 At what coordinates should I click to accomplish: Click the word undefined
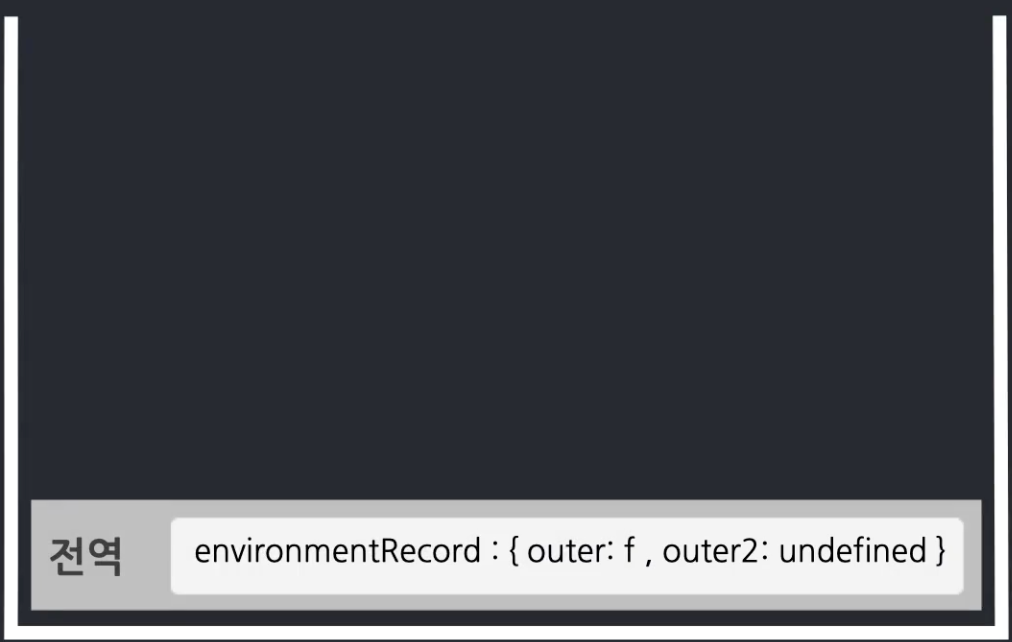pos(853,551)
